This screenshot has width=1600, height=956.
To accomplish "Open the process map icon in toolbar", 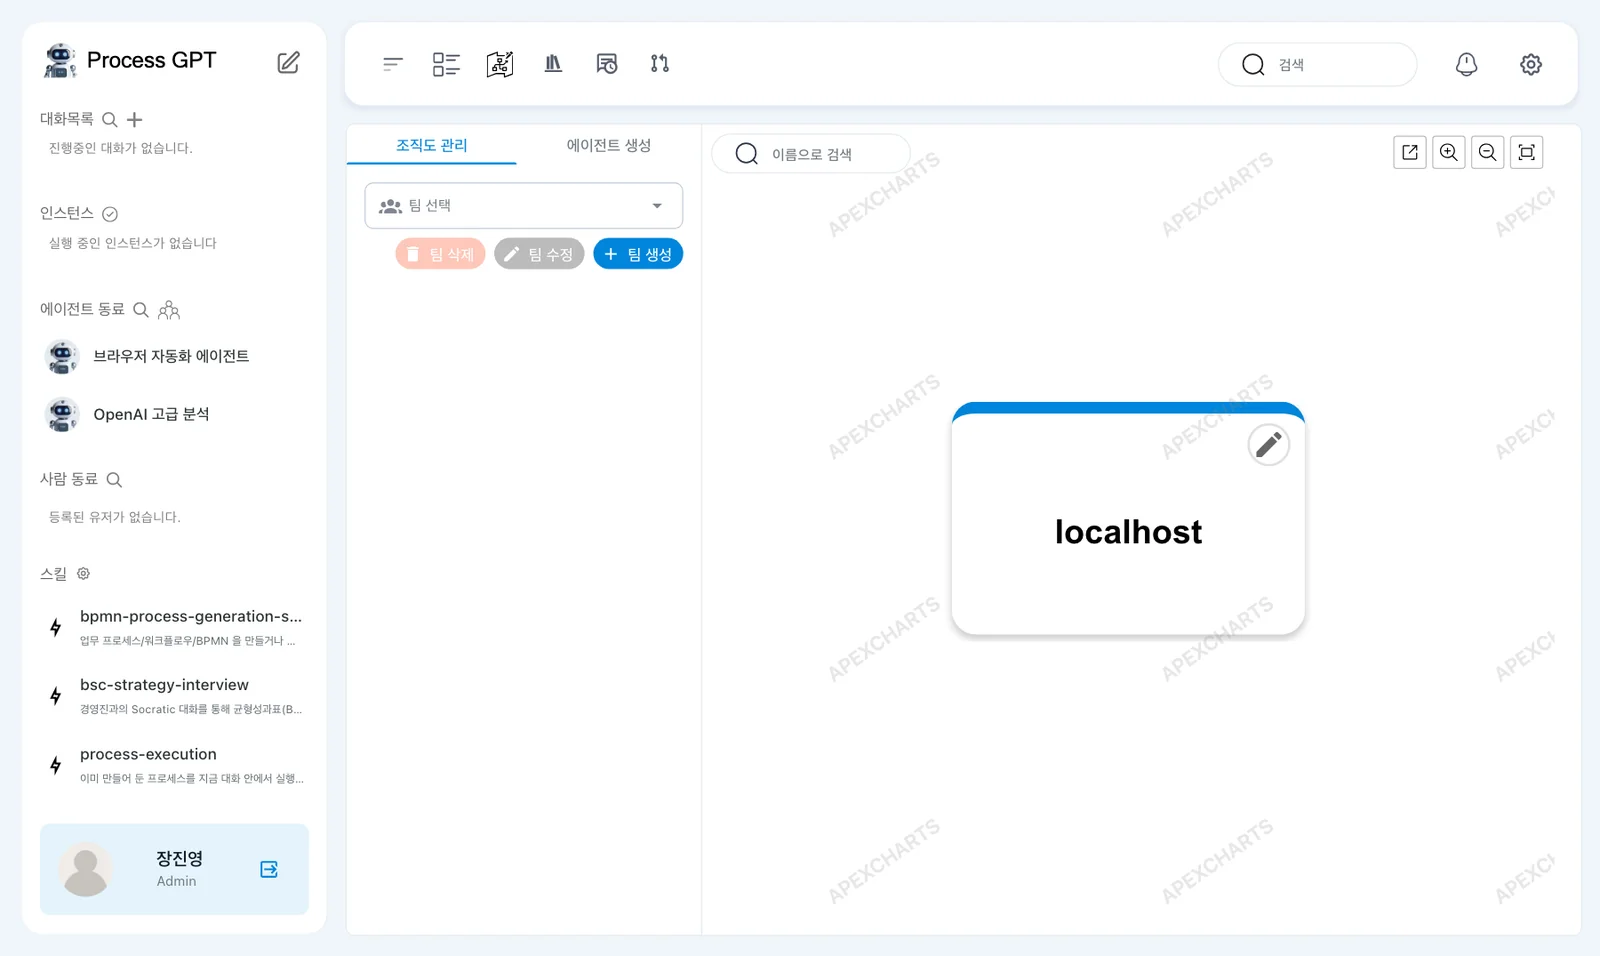I will point(500,64).
